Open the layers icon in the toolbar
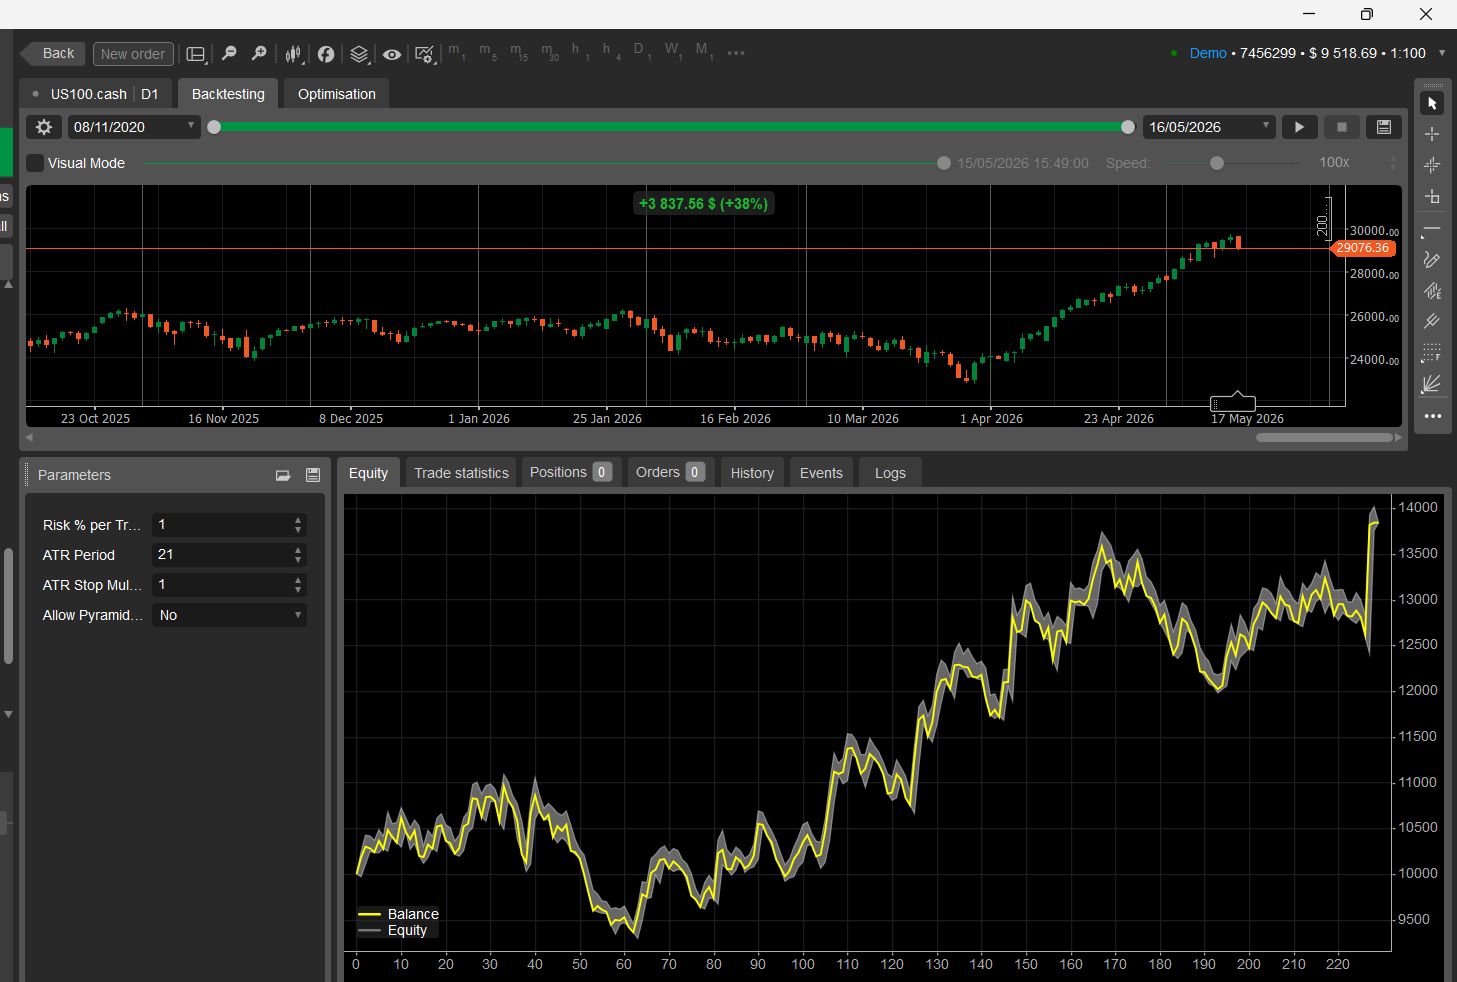The width and height of the screenshot is (1457, 982). click(359, 54)
